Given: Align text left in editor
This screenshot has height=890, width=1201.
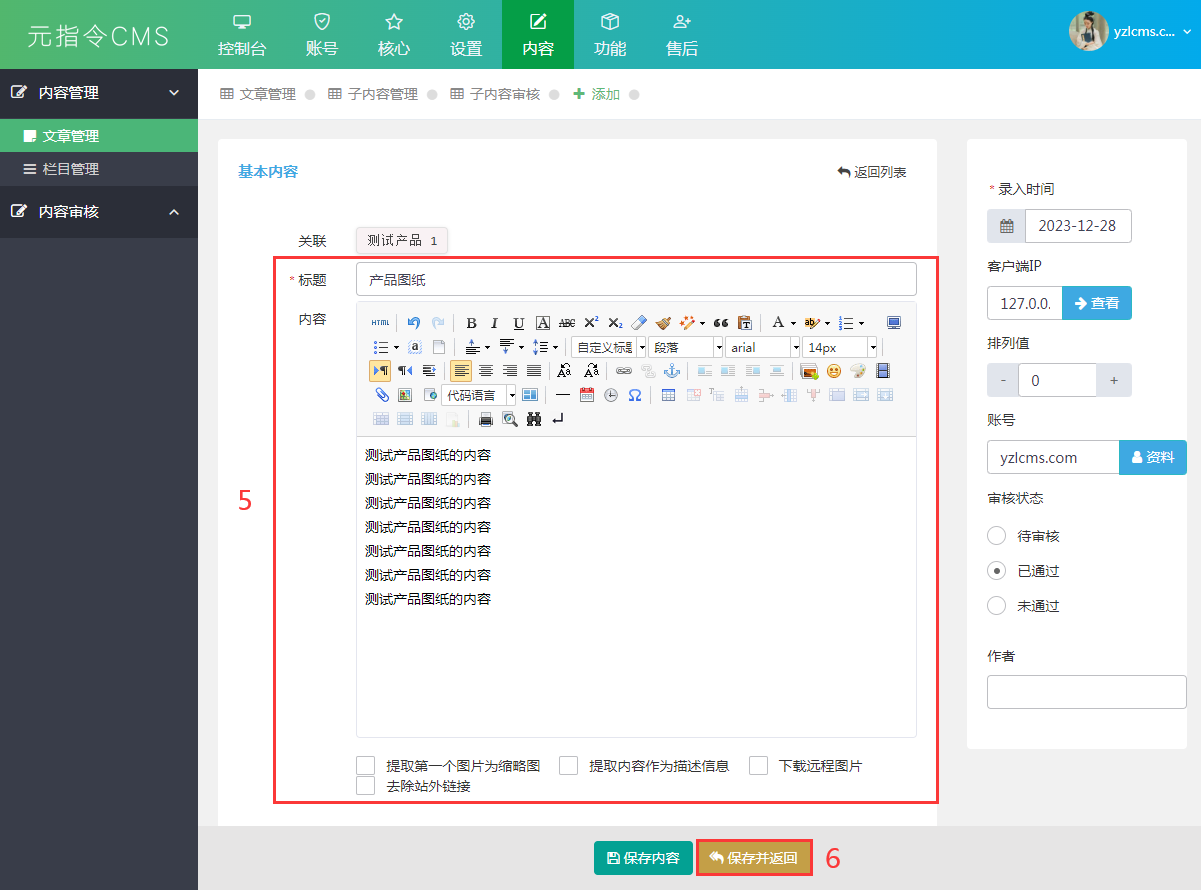Looking at the screenshot, I should point(461,371).
